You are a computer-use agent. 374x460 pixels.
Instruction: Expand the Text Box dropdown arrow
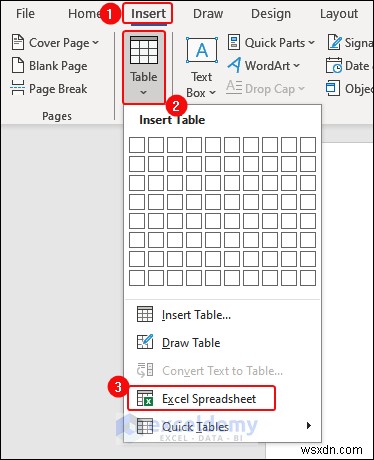click(212, 92)
